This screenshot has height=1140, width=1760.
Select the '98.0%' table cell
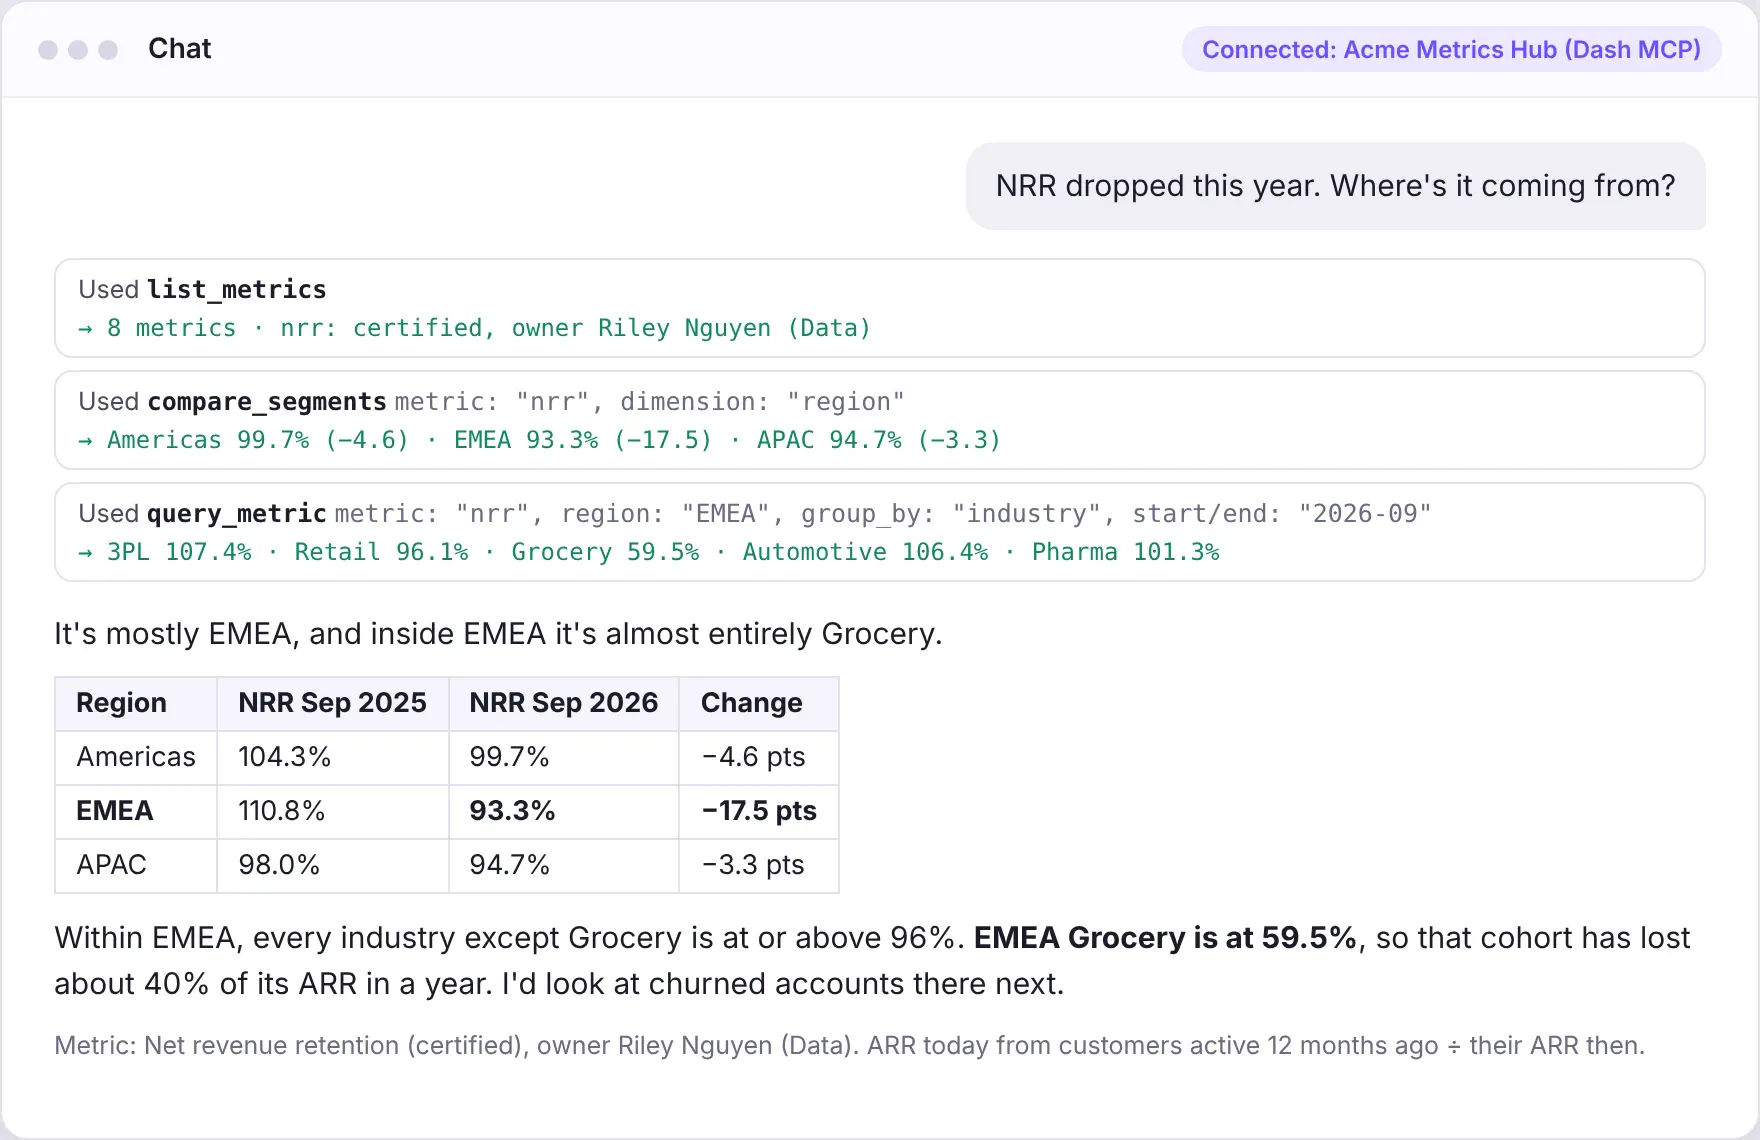[333, 865]
